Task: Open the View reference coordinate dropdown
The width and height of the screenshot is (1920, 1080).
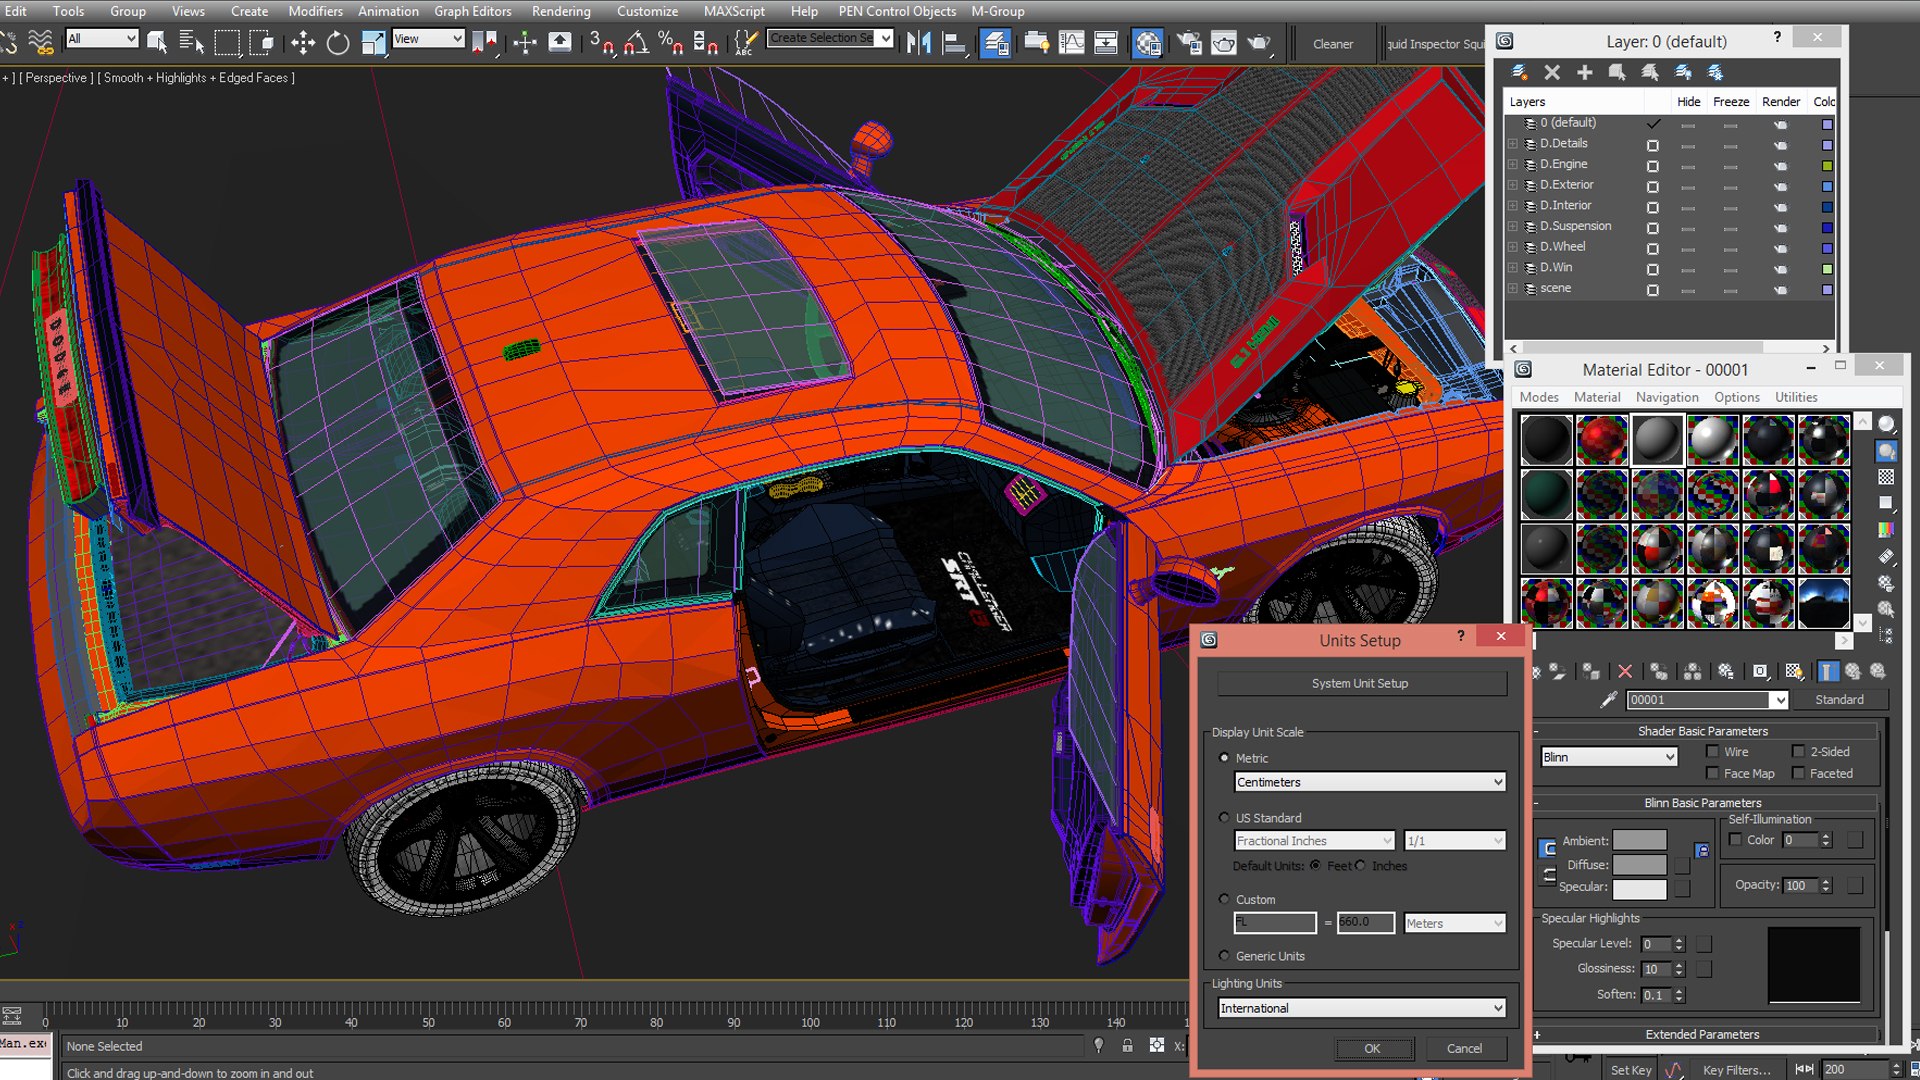Action: pos(428,39)
